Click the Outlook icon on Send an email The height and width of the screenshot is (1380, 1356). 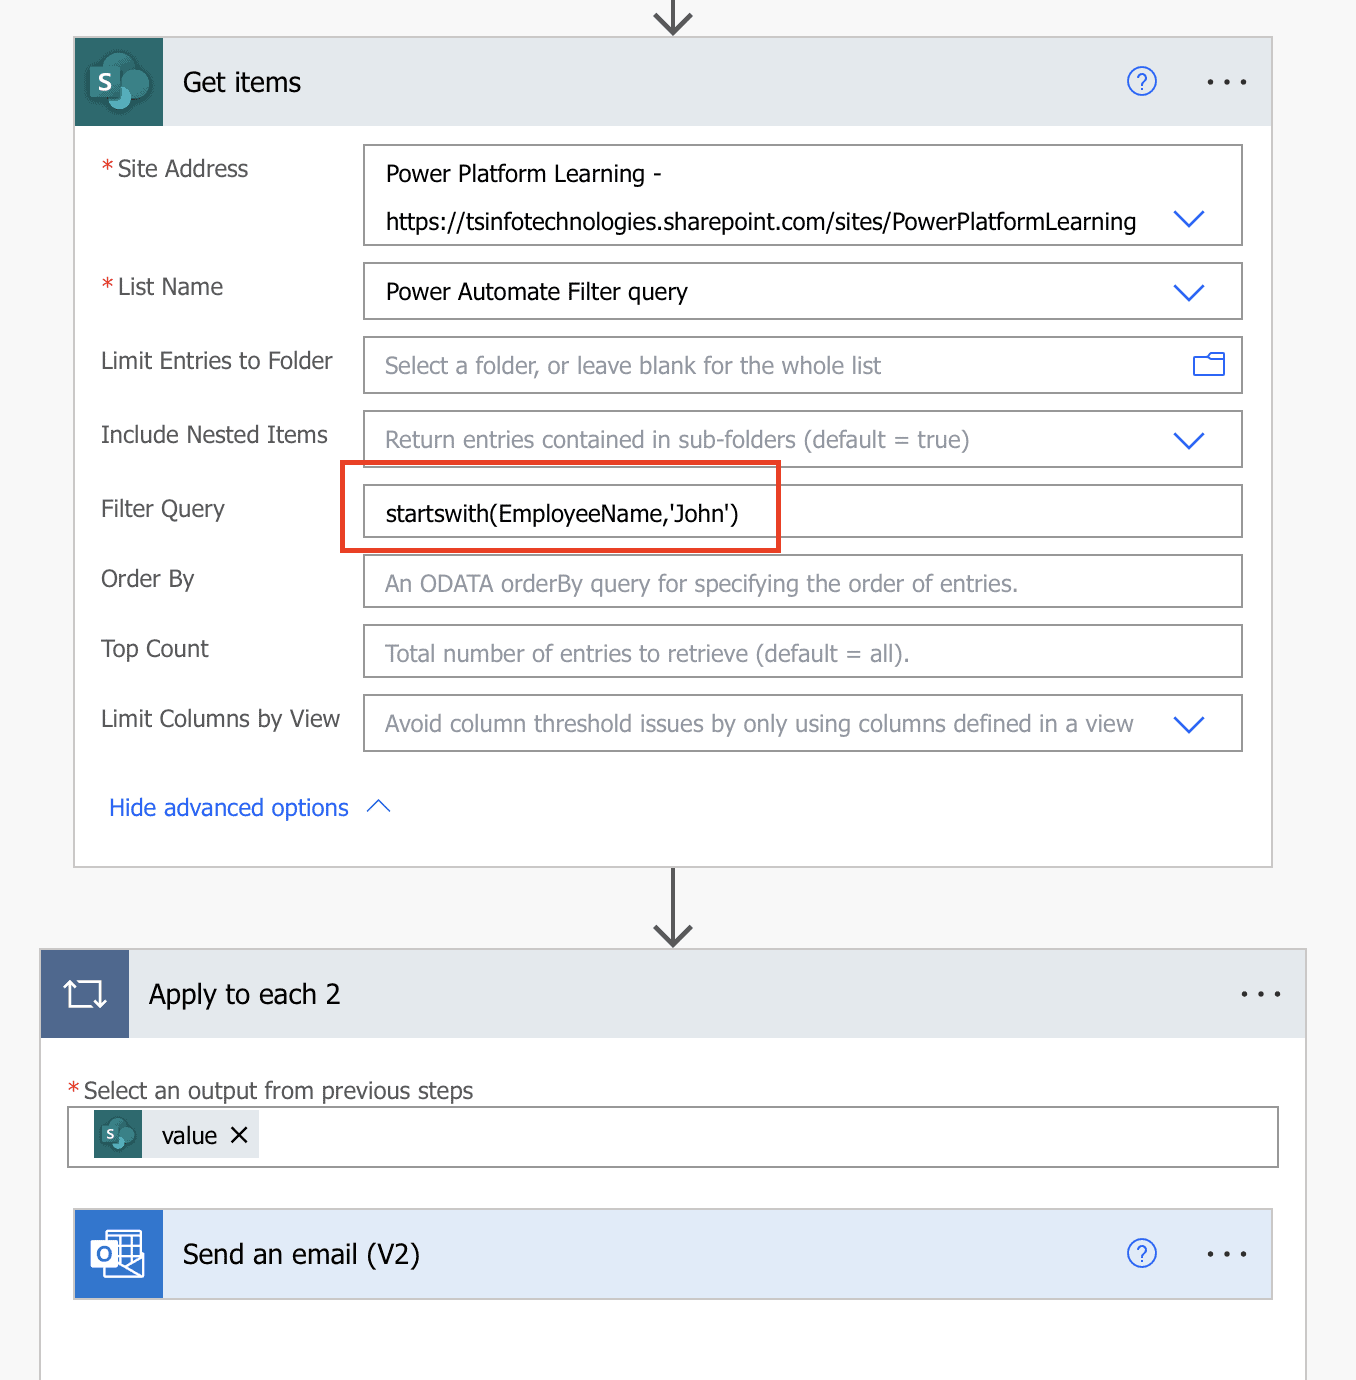(x=118, y=1253)
